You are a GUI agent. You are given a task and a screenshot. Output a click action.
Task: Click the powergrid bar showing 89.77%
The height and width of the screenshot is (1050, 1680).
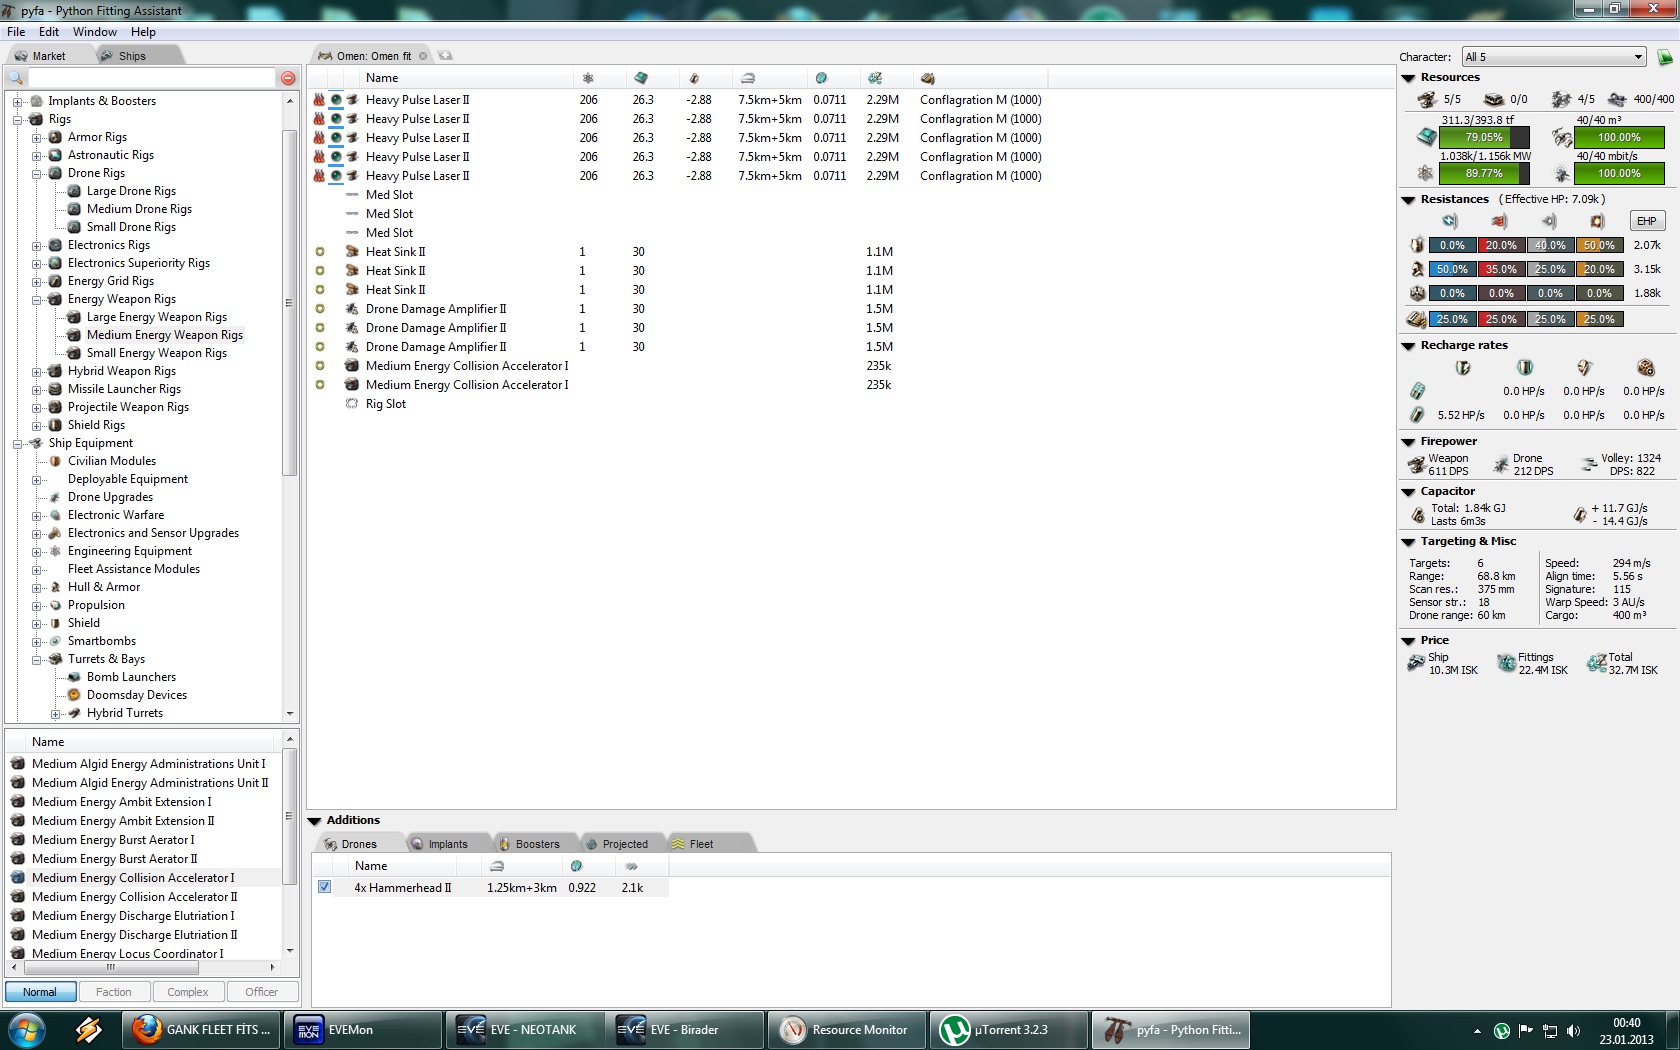click(1484, 173)
